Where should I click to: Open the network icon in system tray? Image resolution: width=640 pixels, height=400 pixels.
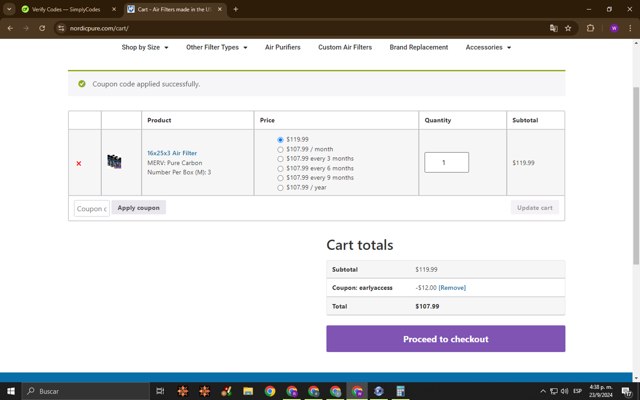click(x=553, y=391)
